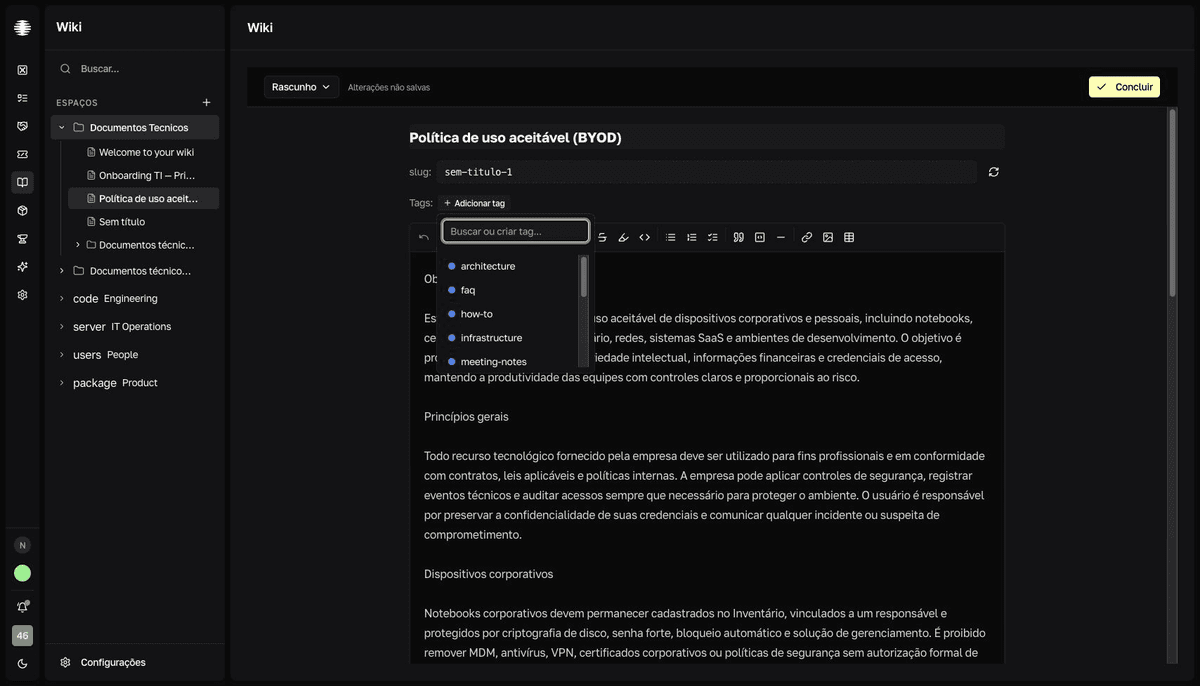Regenerate the slug with refresh icon
Image resolution: width=1200 pixels, height=686 pixels.
pos(993,172)
